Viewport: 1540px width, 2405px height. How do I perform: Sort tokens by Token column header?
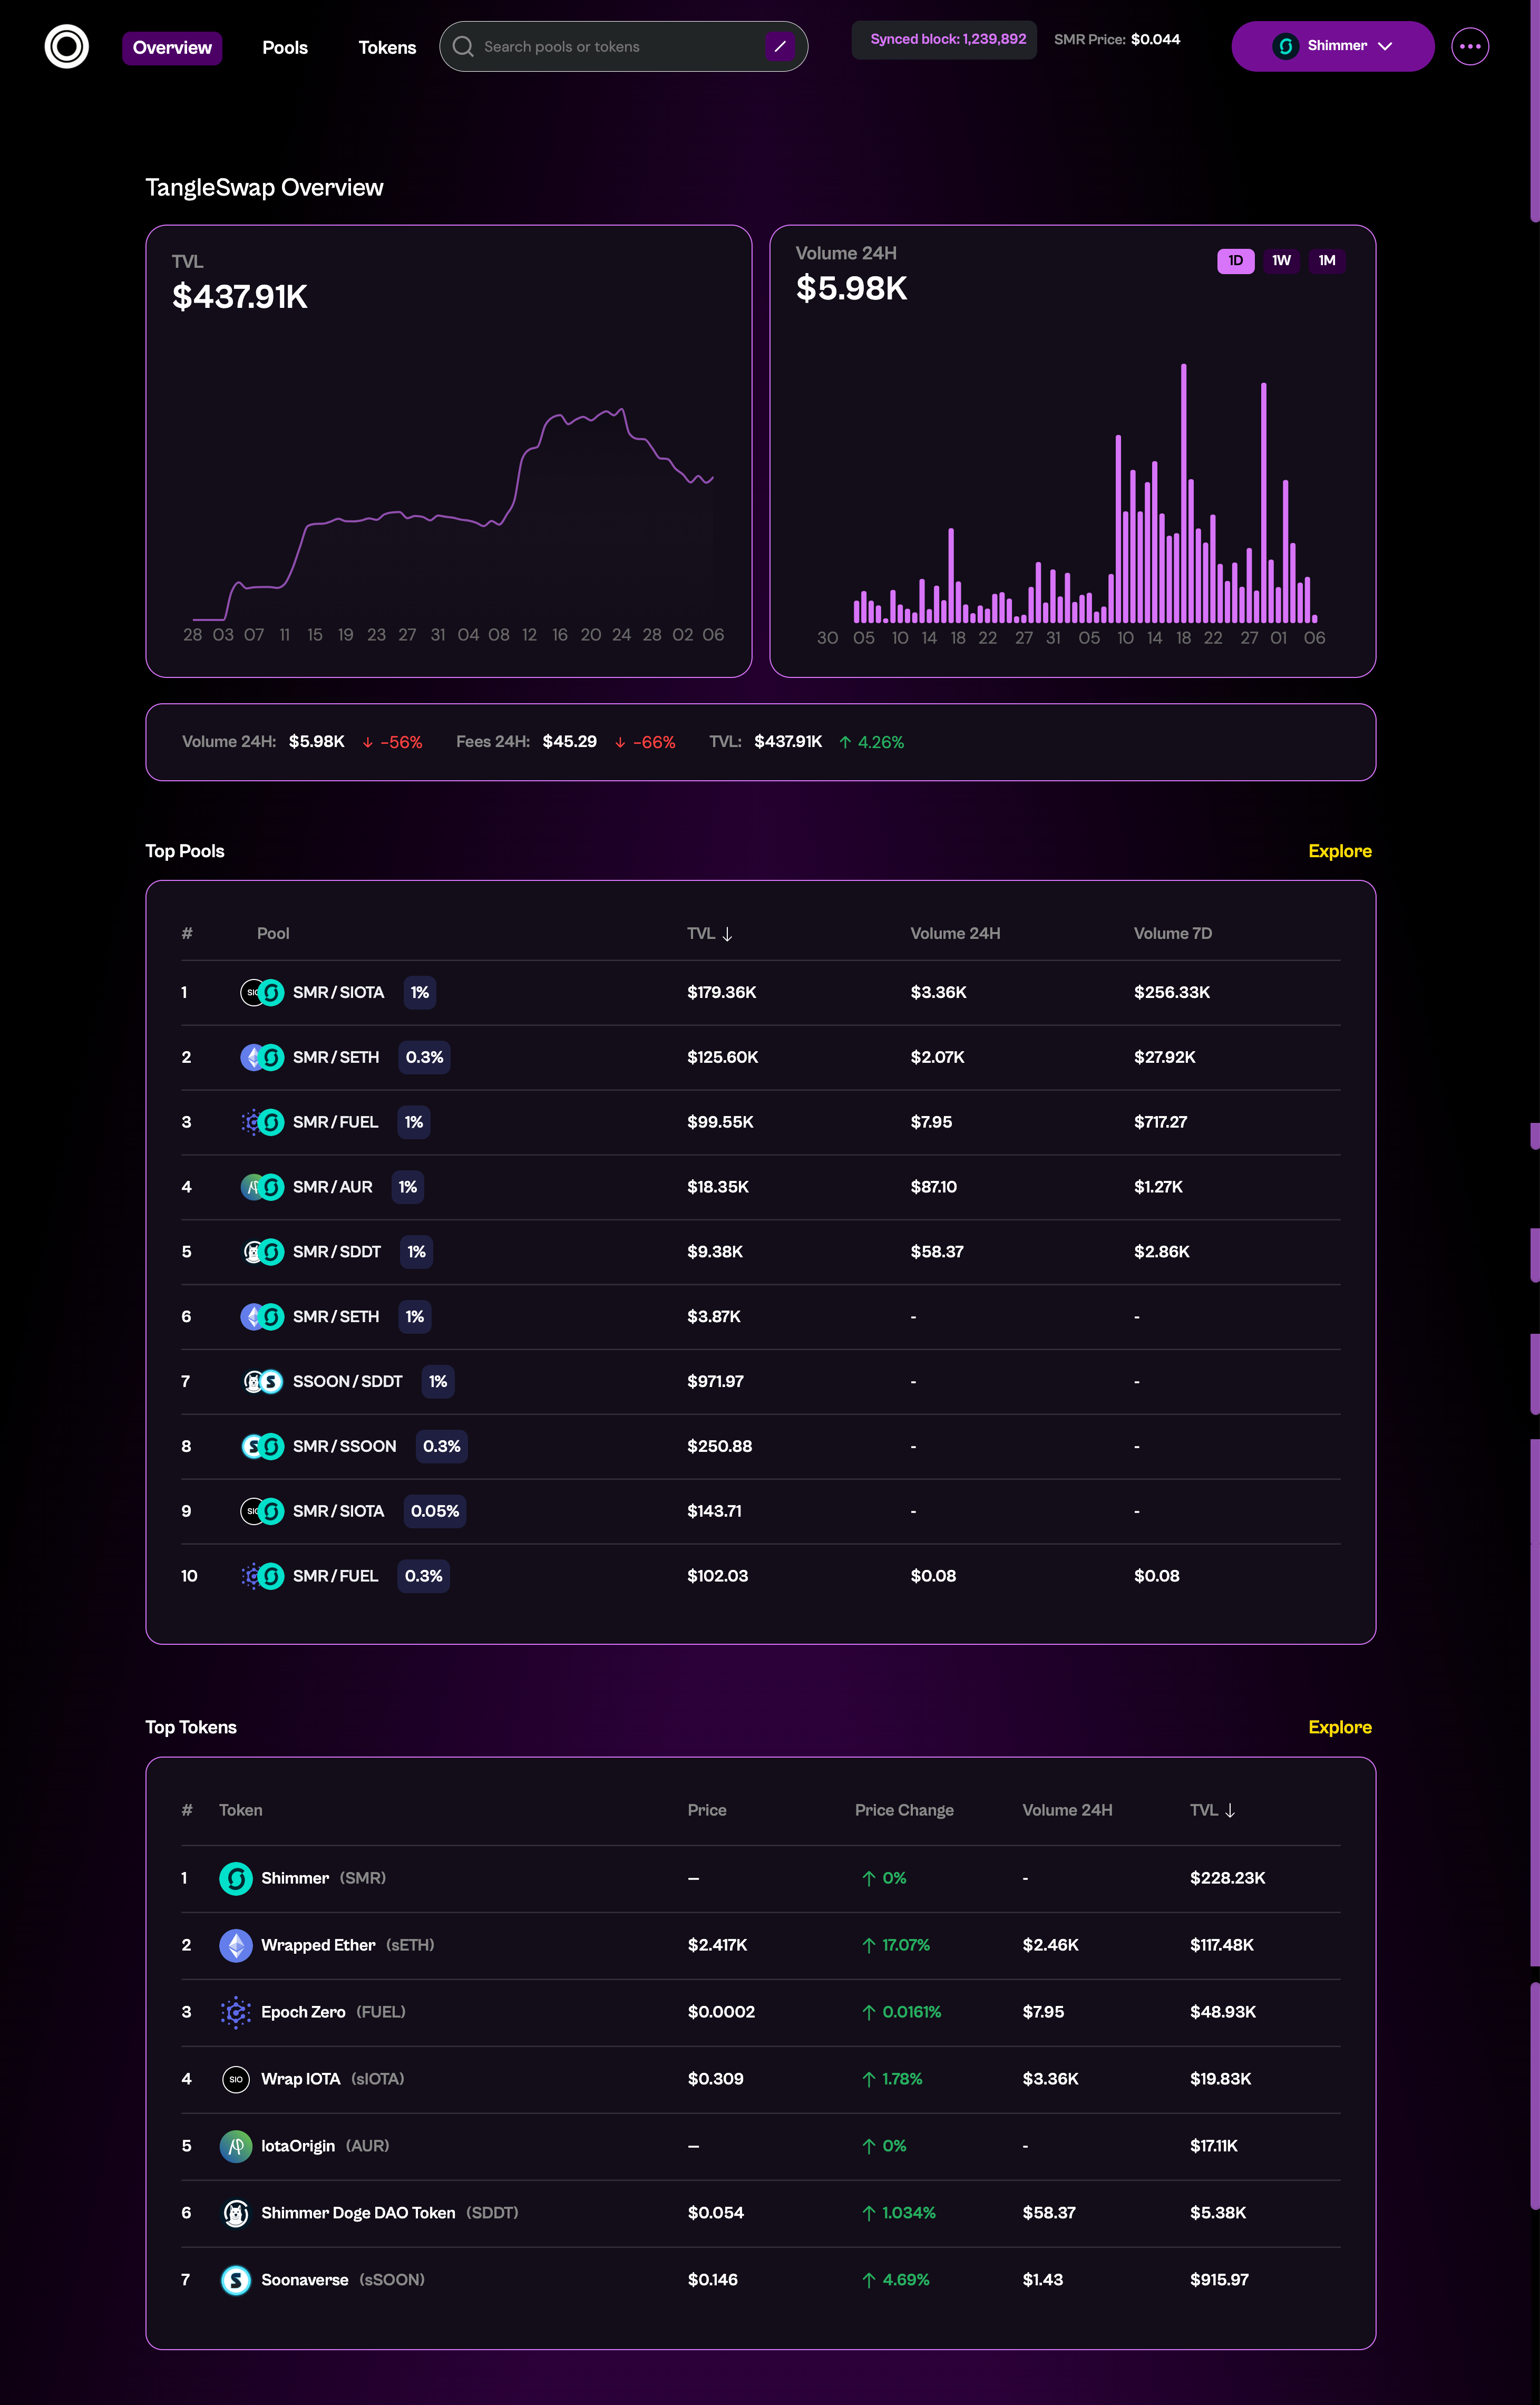pos(241,1810)
